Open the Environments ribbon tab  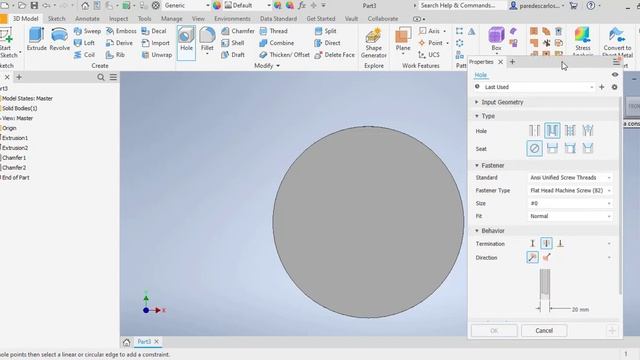[x=232, y=19]
